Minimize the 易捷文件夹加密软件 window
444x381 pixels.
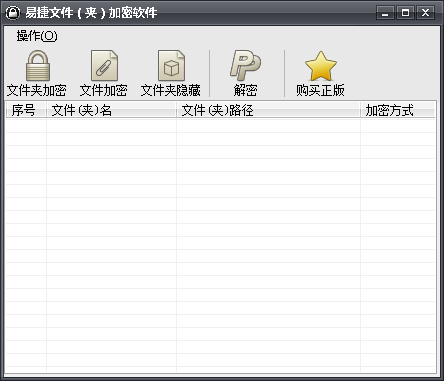[x=385, y=13]
